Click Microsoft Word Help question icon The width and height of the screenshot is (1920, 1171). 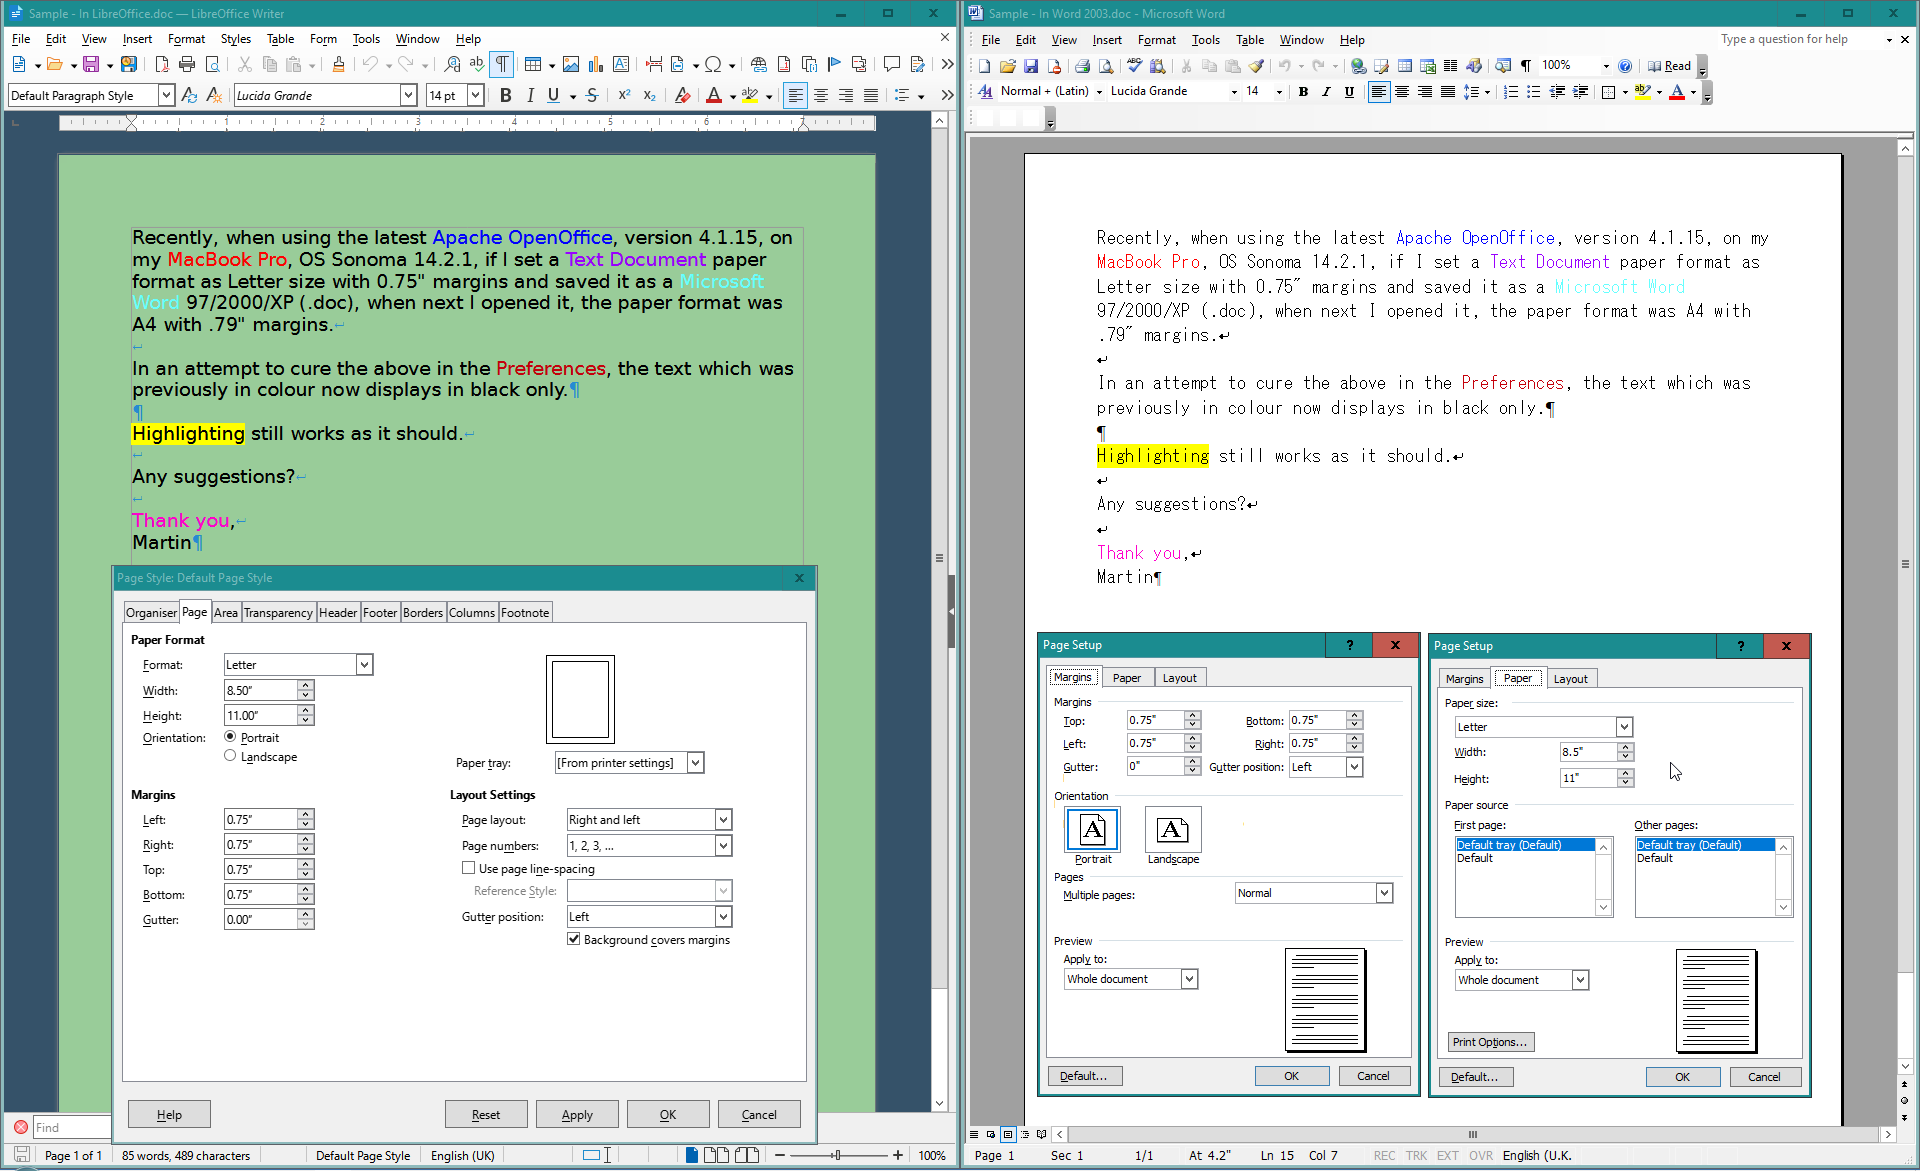click(x=1625, y=66)
